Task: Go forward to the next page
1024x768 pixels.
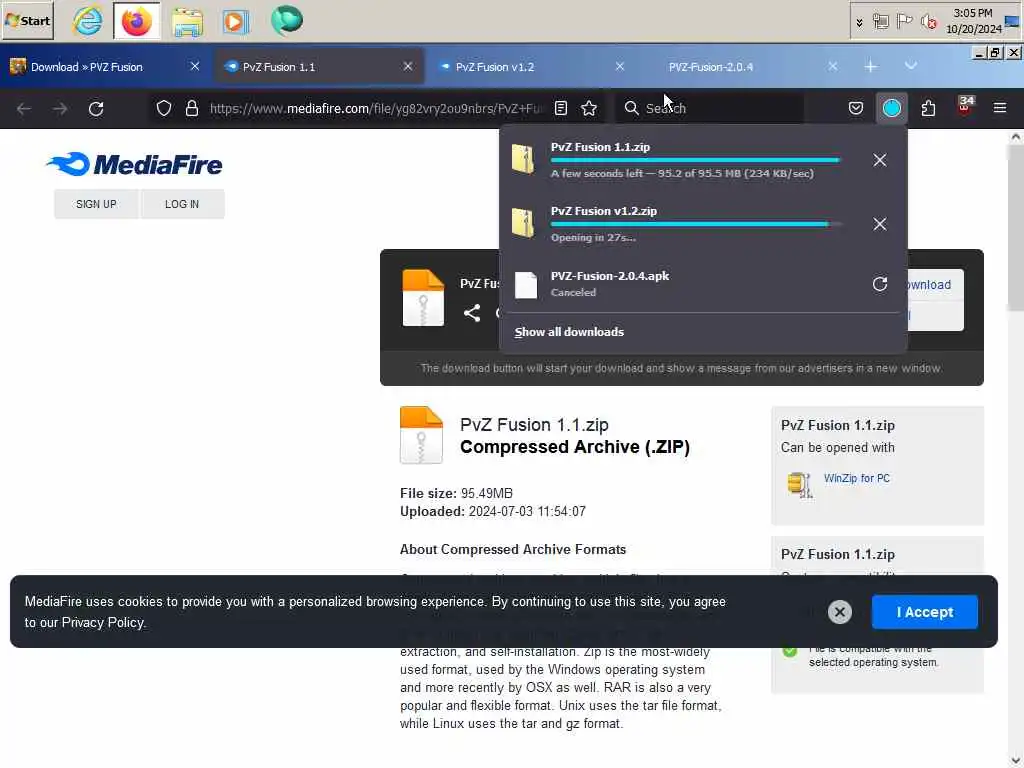Action: [60, 108]
